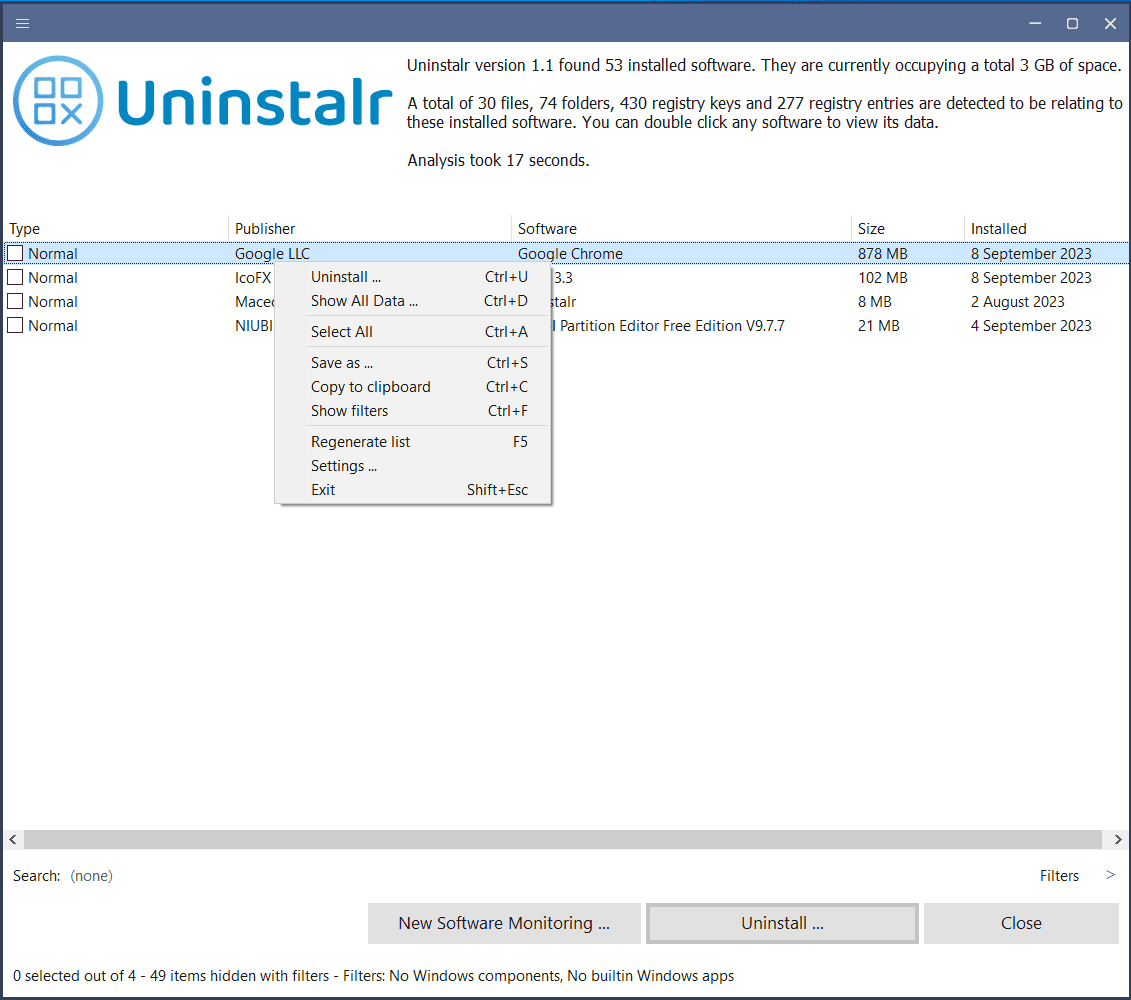Click Regenerate list menu entry
Viewport: 1131px width, 1000px height.
(x=413, y=442)
